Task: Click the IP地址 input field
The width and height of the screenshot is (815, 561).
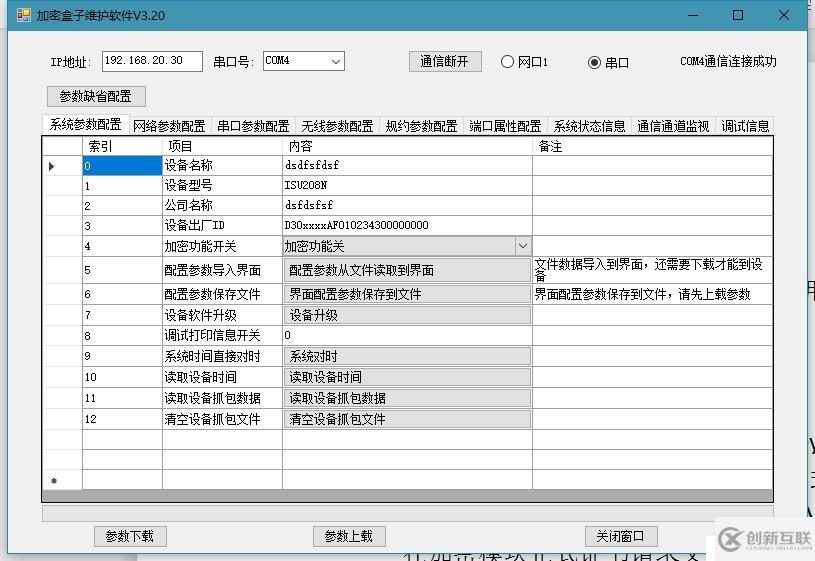Action: (152, 61)
